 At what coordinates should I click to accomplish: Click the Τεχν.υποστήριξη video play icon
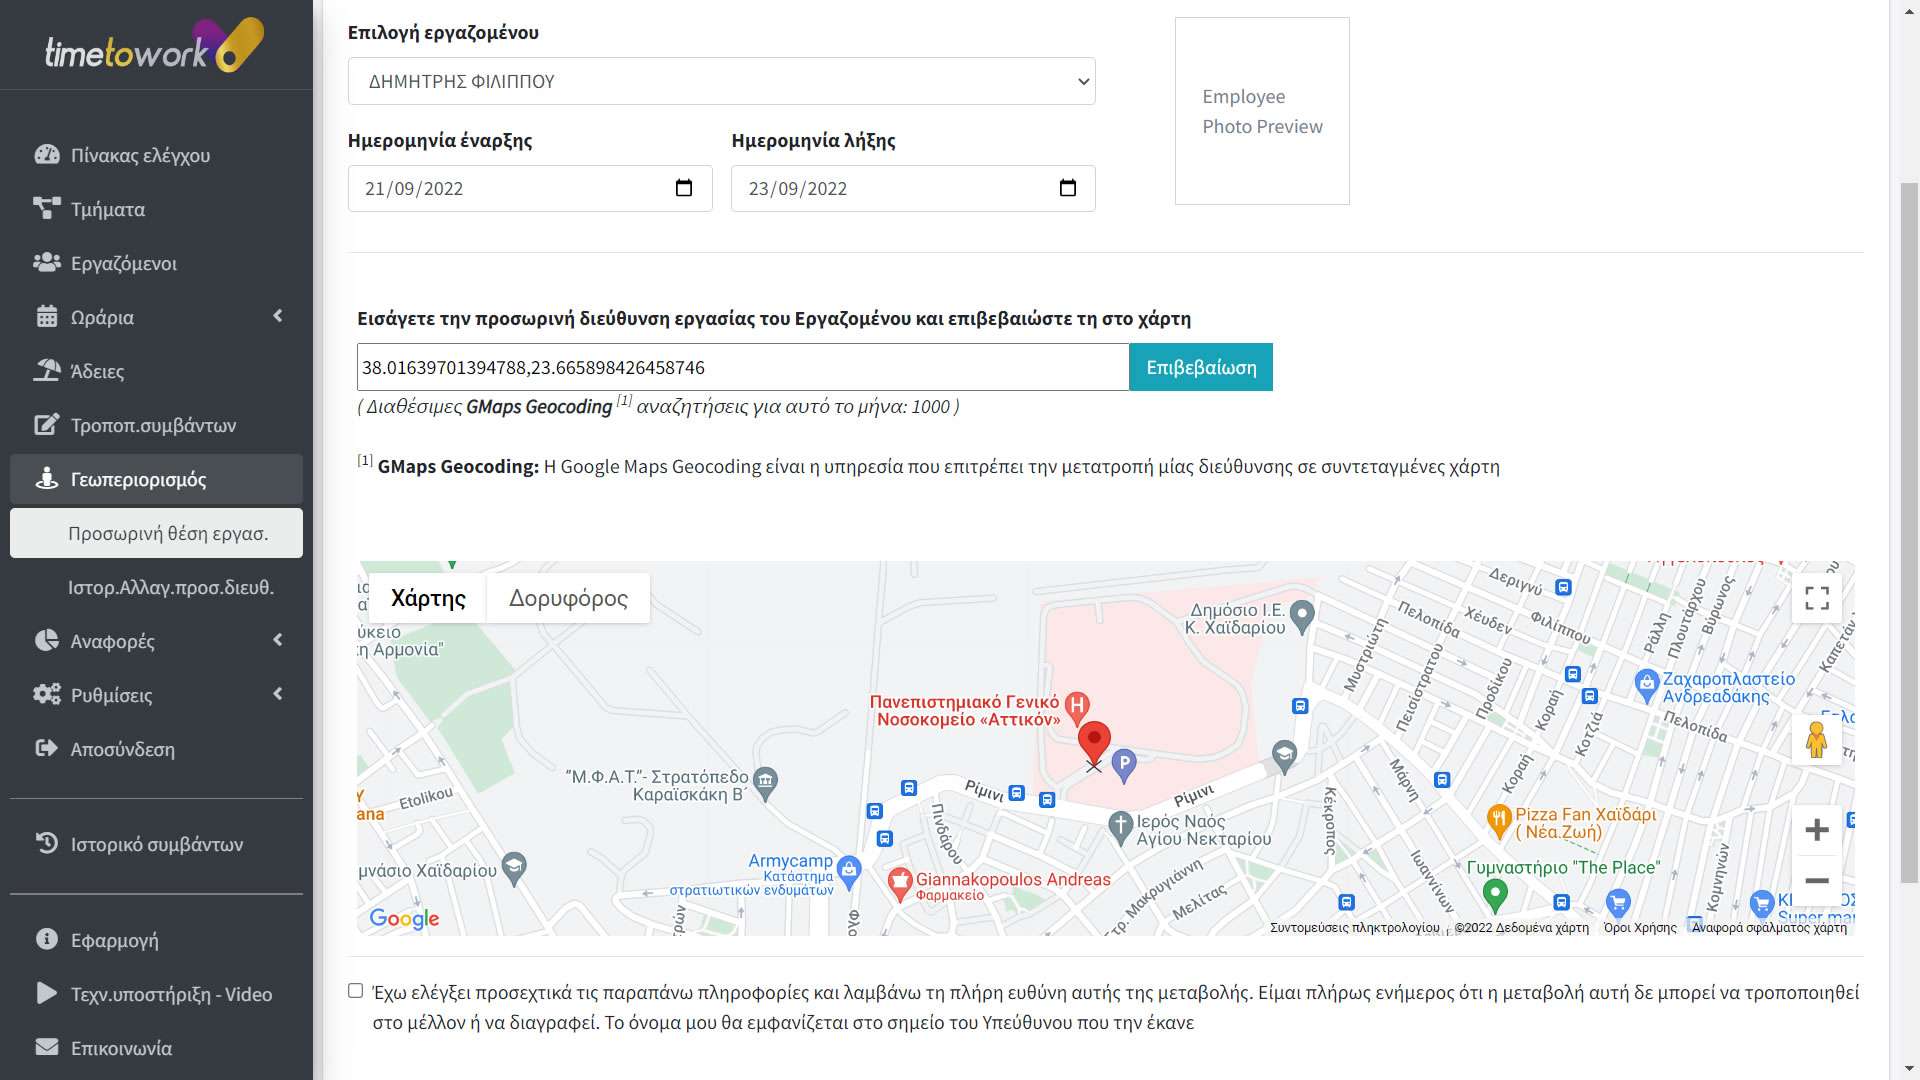(46, 994)
